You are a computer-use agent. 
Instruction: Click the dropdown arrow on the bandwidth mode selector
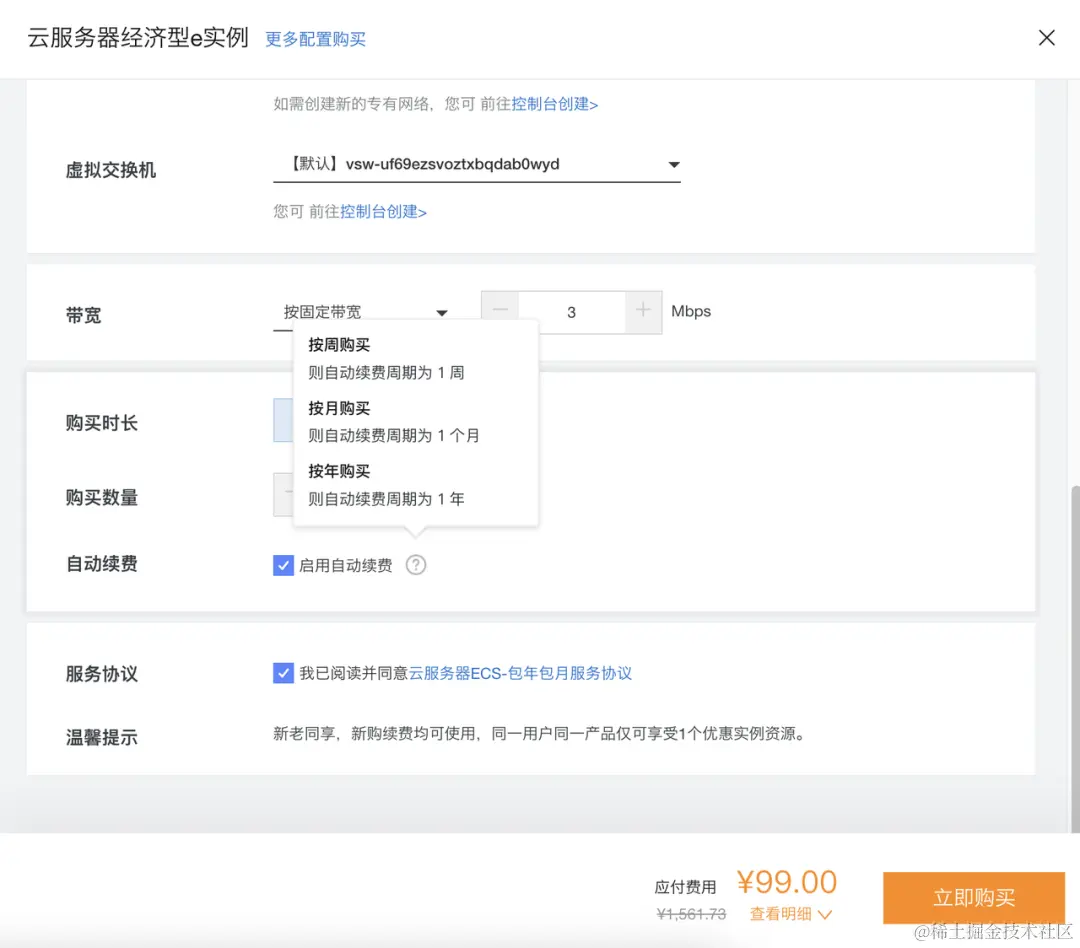441,311
